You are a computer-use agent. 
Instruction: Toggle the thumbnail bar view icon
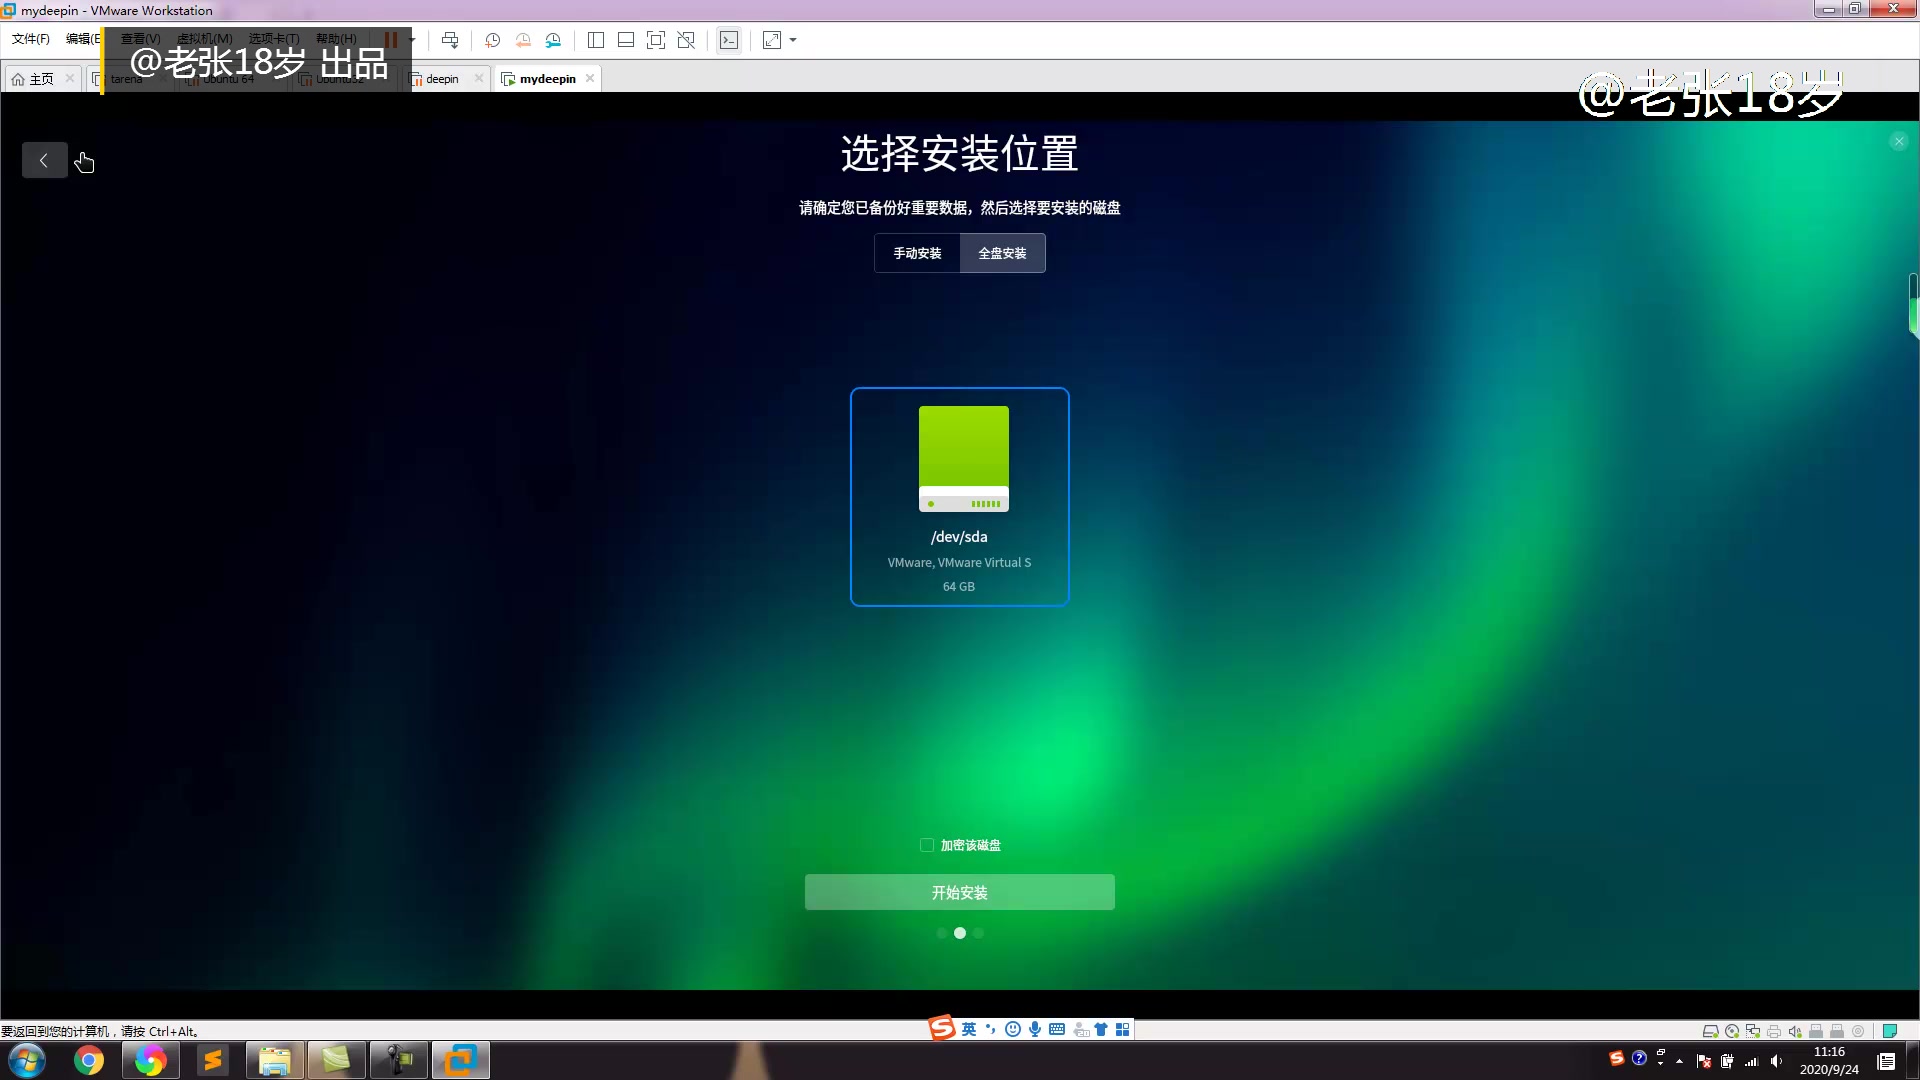626,40
